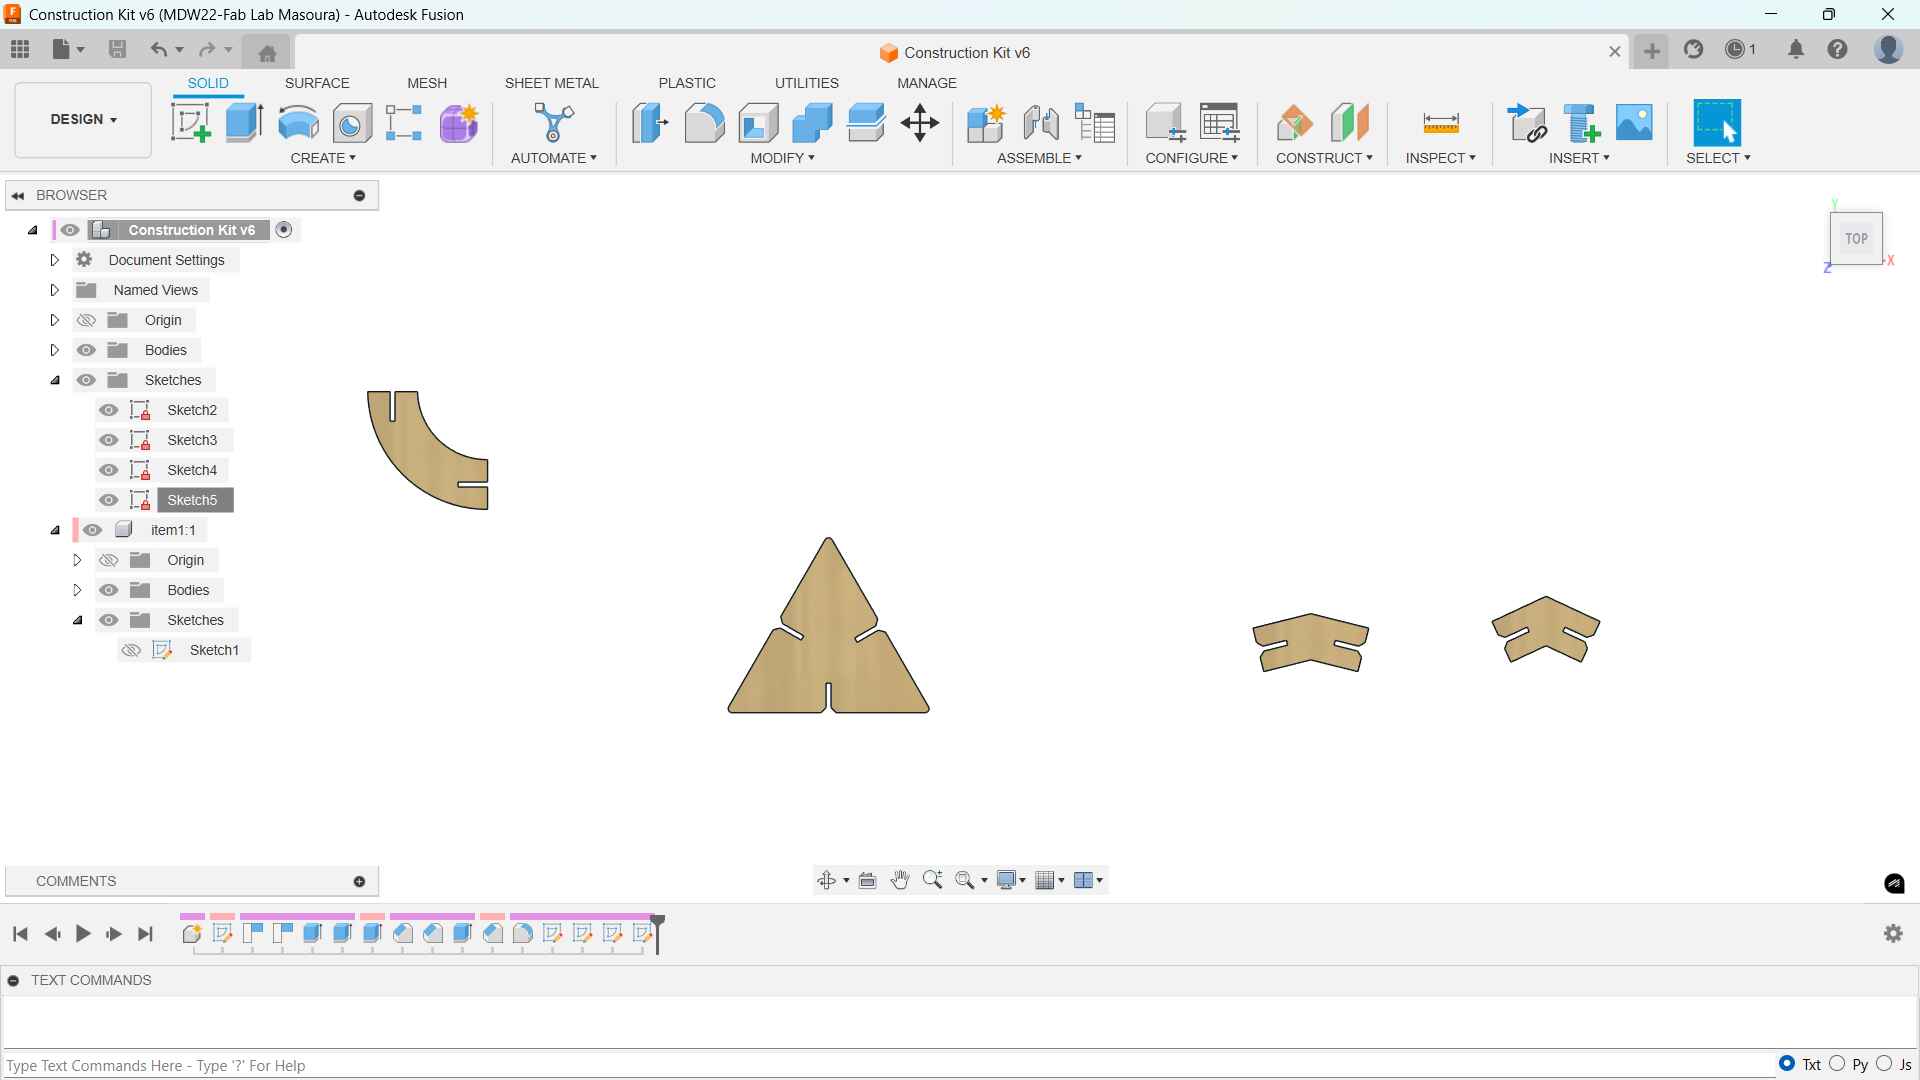Click the Play timeline button
The width and height of the screenshot is (1920, 1080).
(x=83, y=933)
